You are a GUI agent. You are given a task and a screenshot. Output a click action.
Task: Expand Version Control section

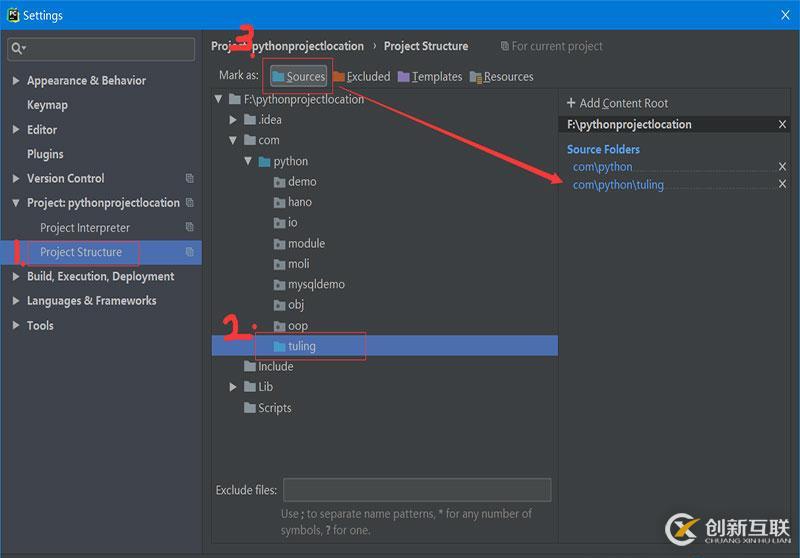coord(16,179)
